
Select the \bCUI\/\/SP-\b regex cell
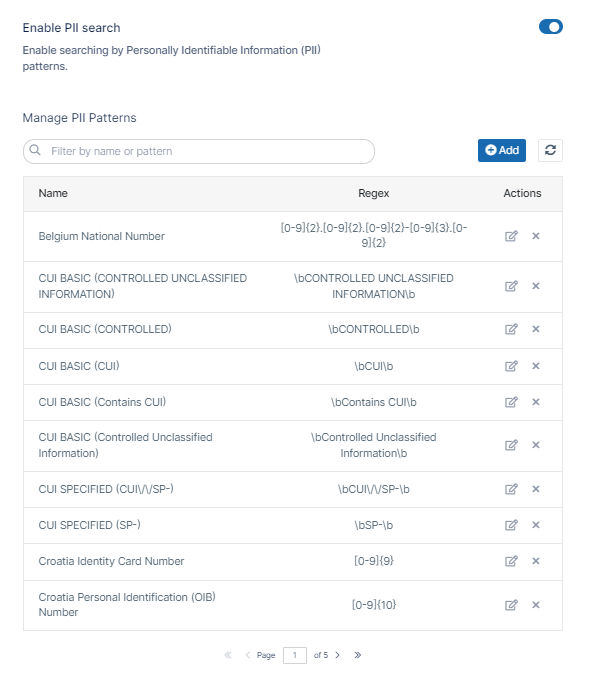click(x=374, y=490)
